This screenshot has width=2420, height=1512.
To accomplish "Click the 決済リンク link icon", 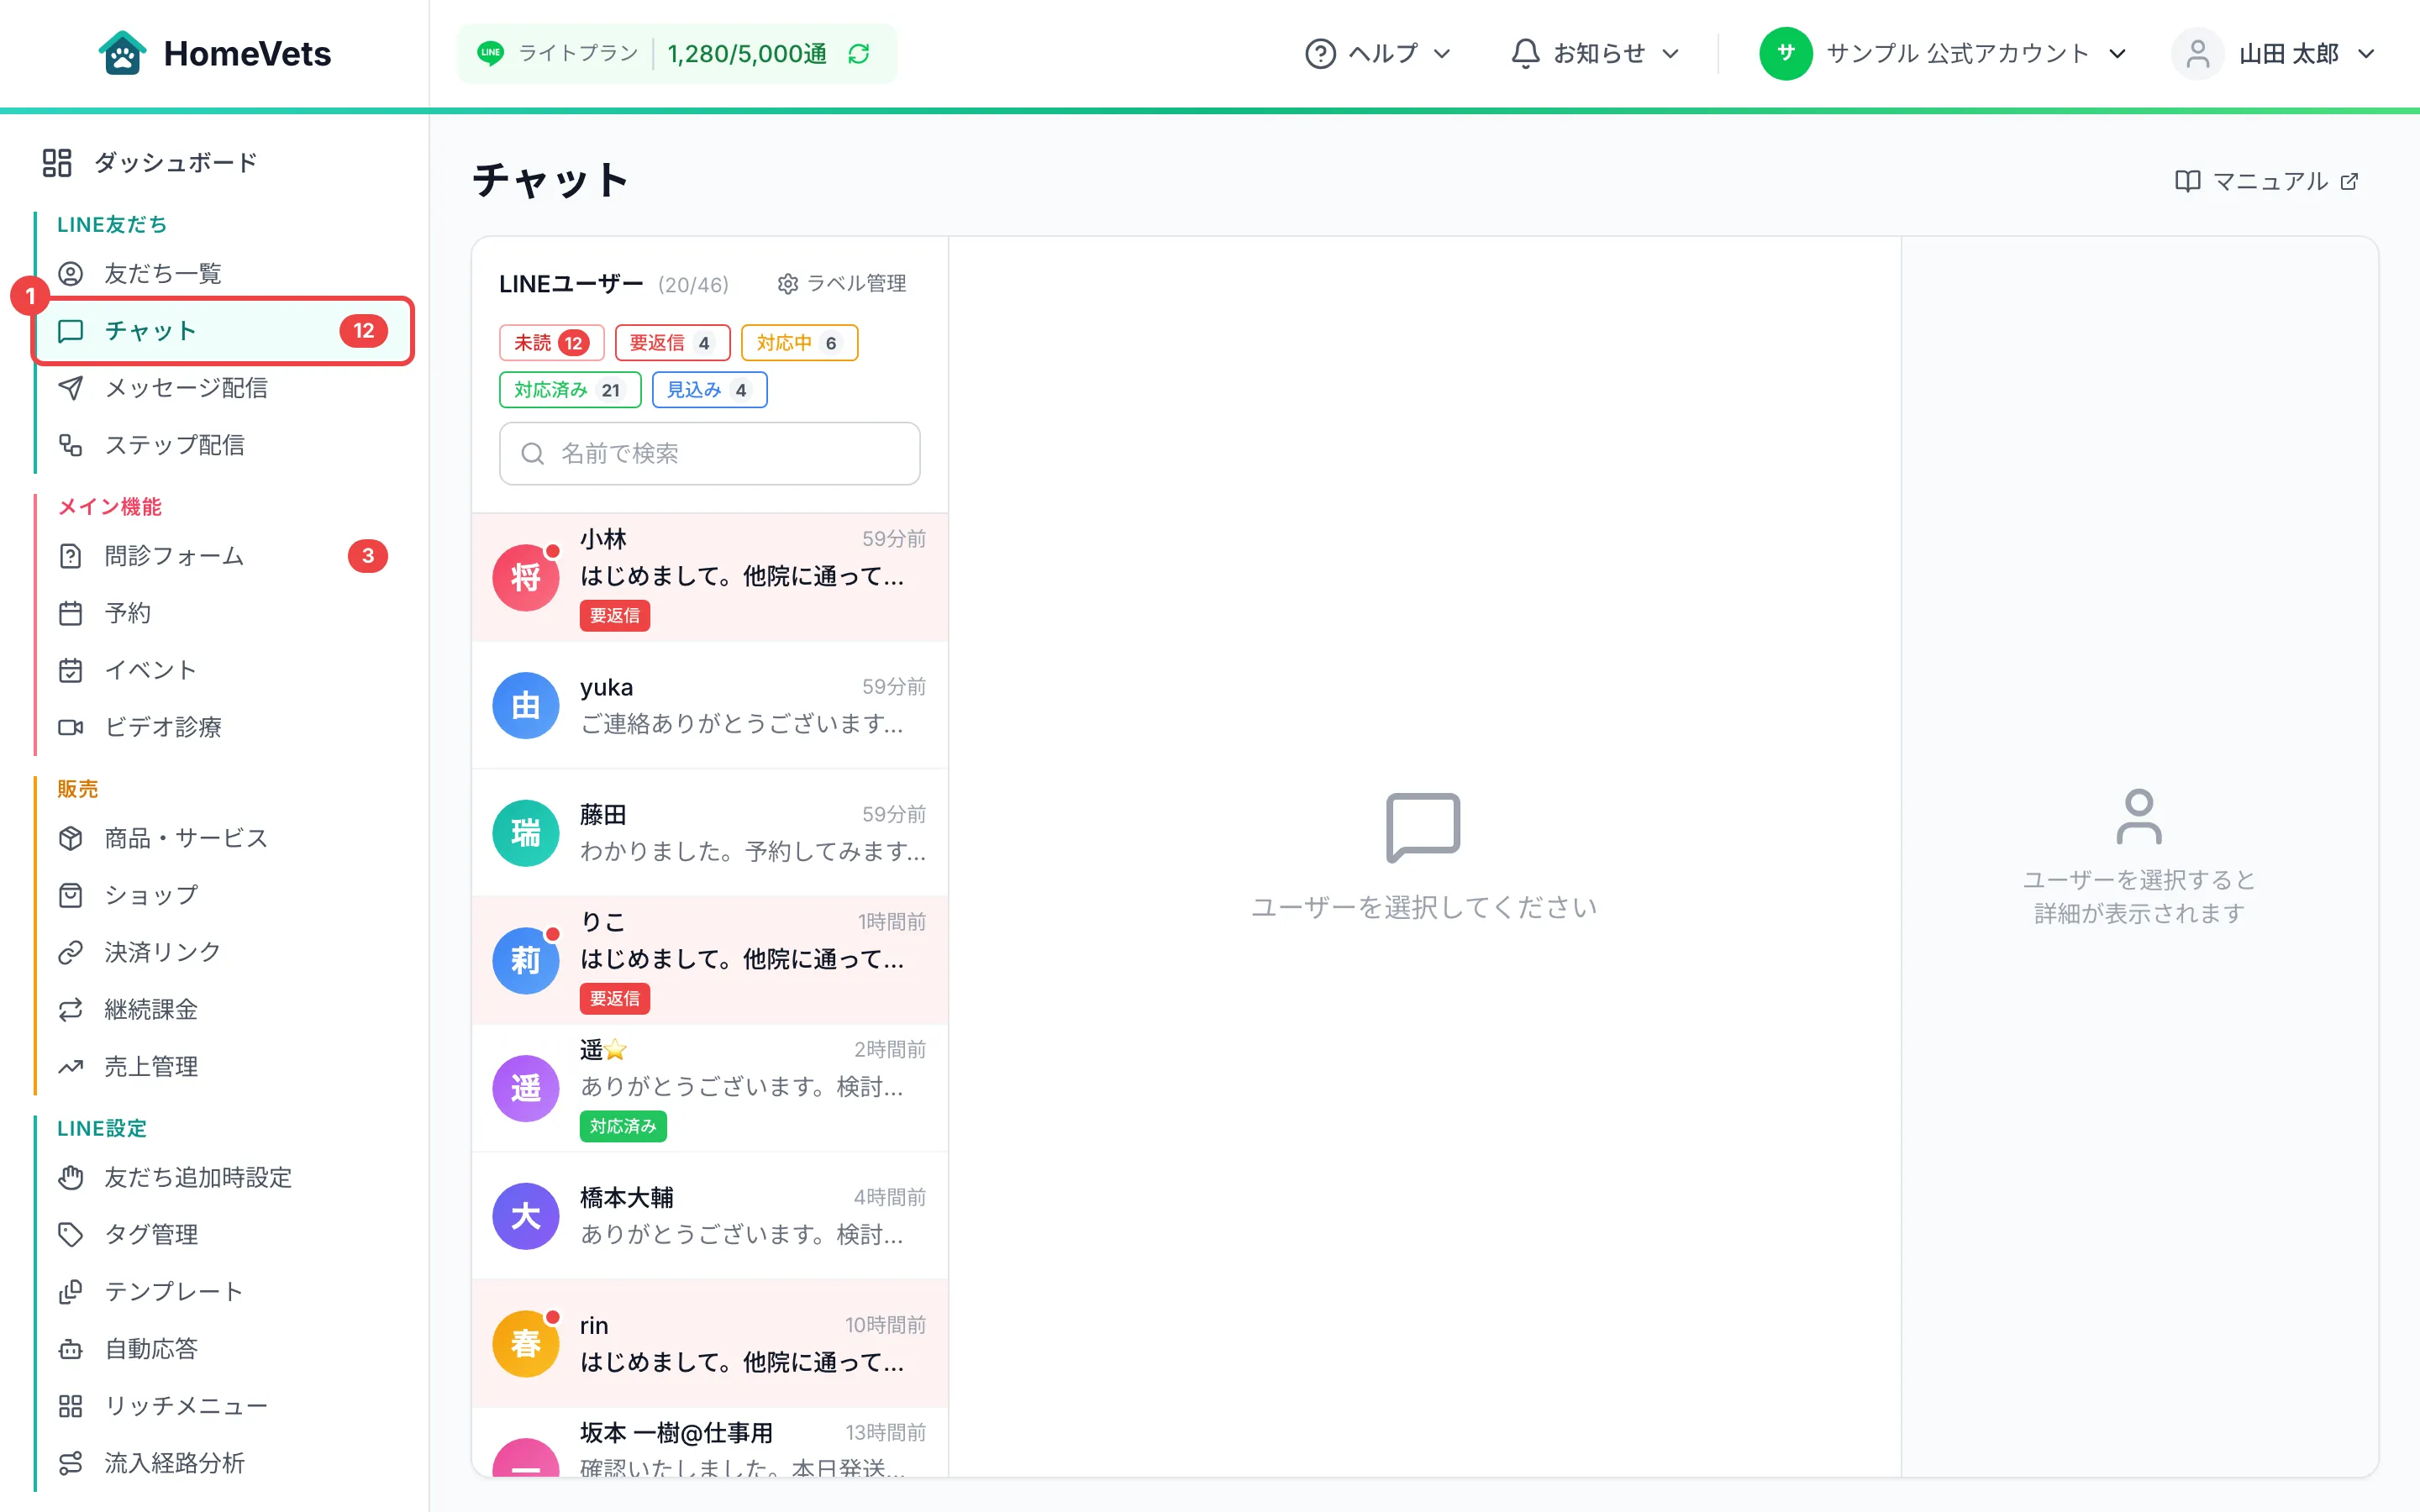I will [70, 952].
